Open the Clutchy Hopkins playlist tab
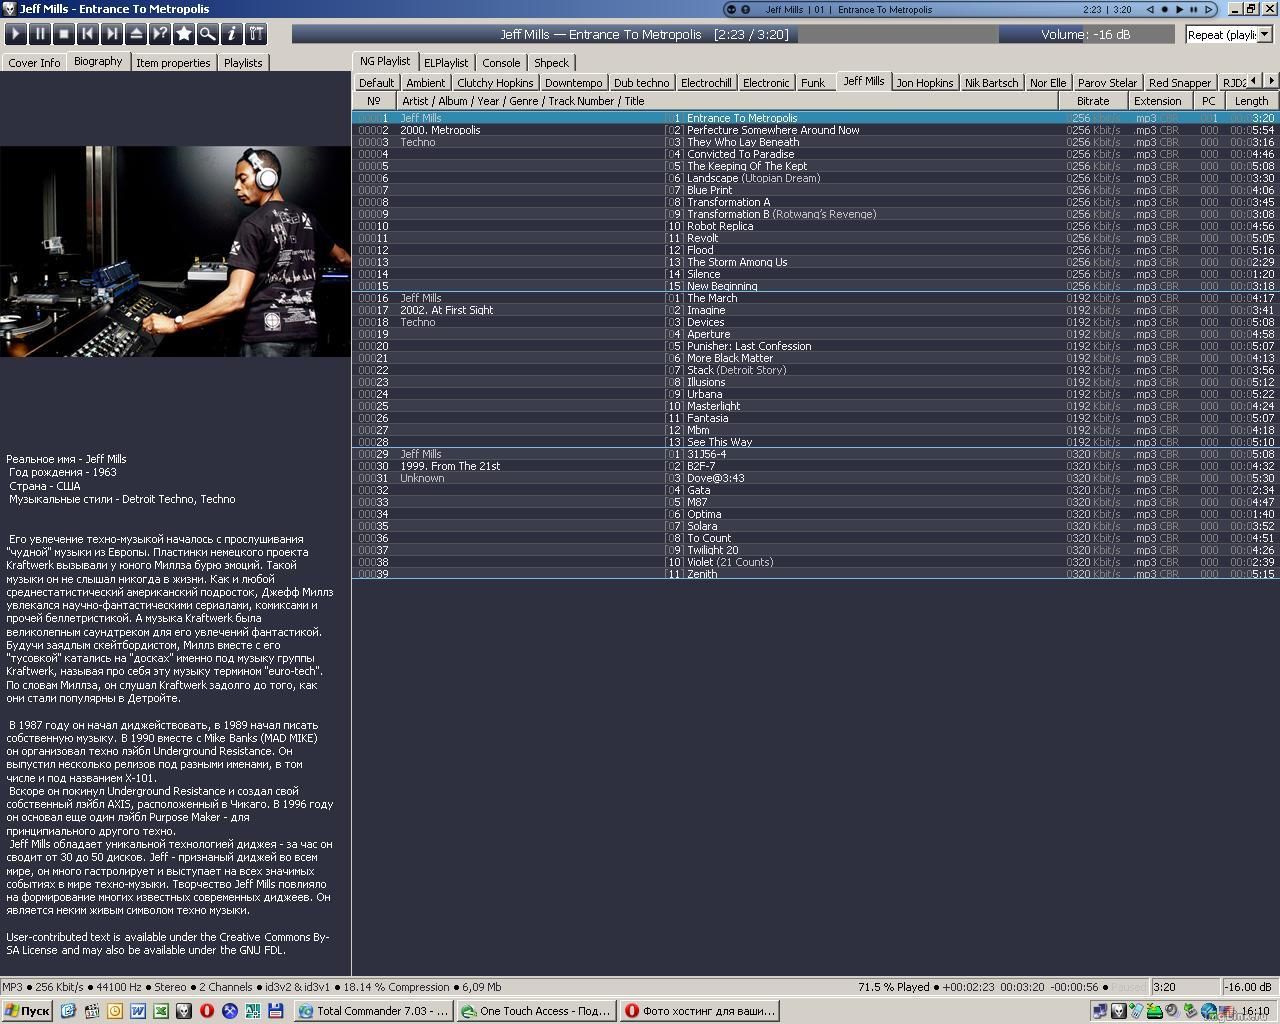 (x=495, y=83)
